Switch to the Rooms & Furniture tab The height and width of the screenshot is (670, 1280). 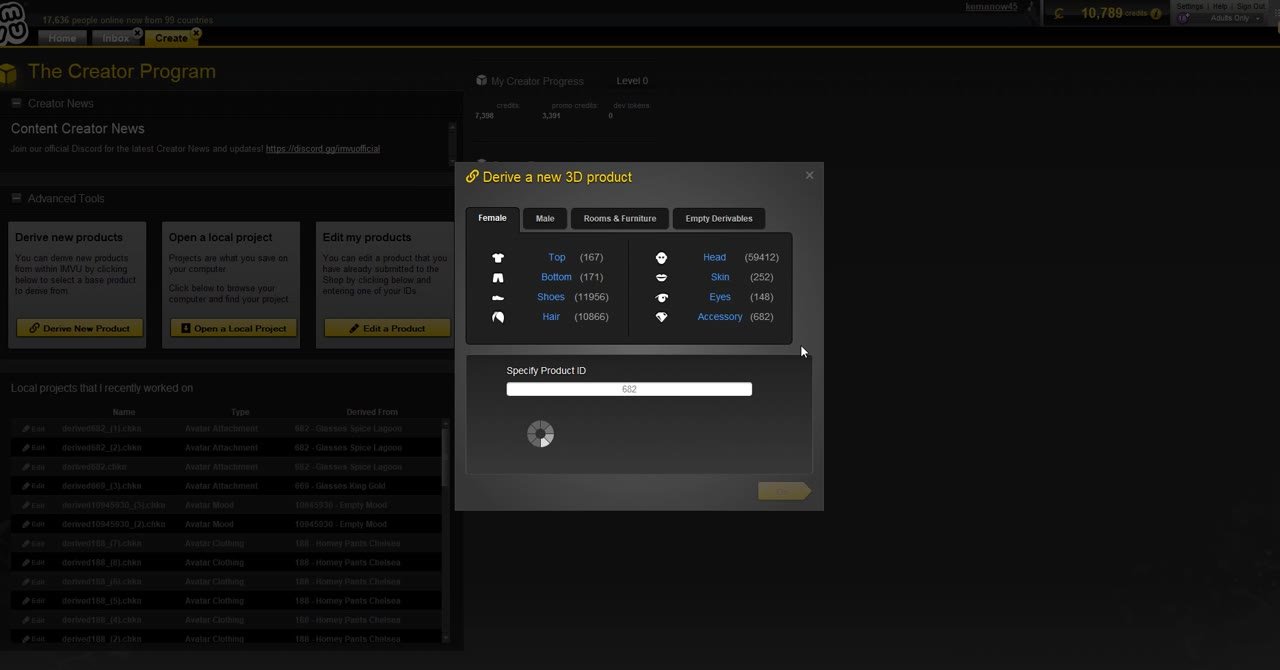click(620, 218)
